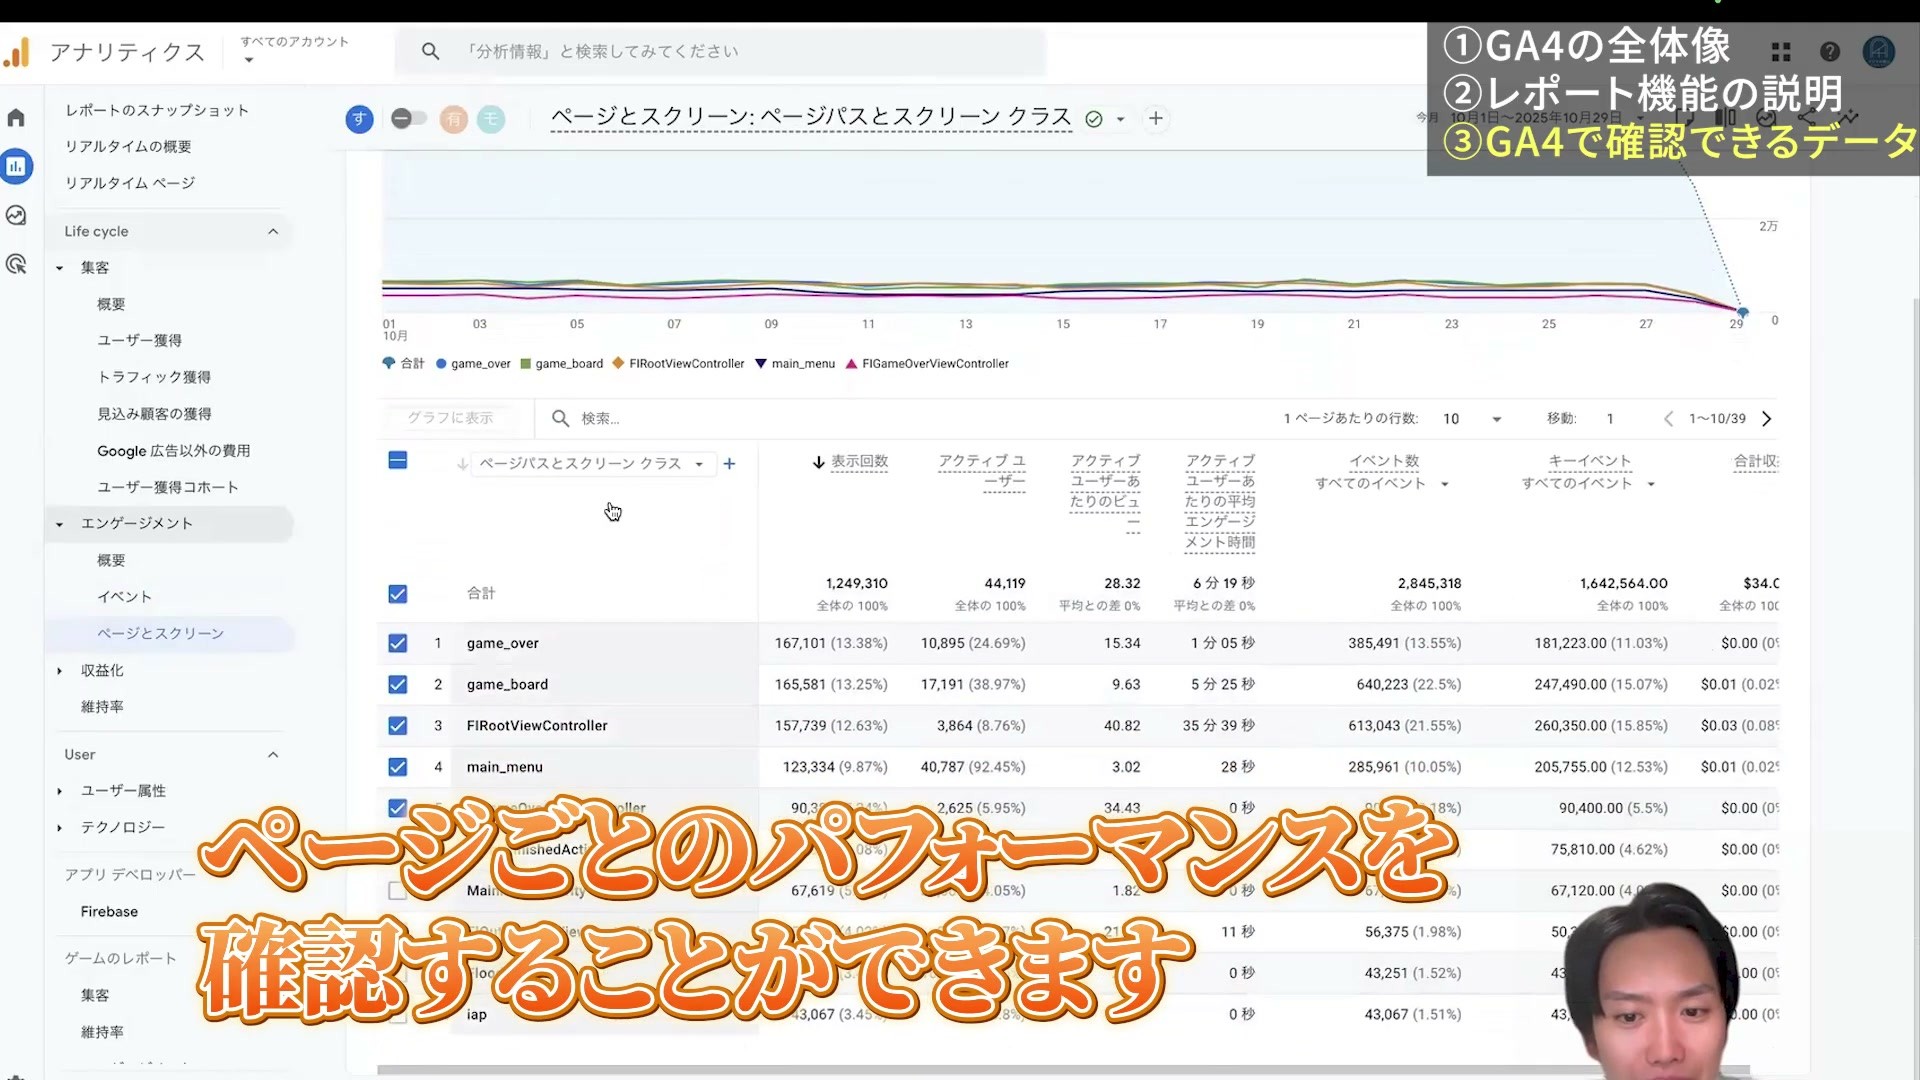Click the magnifier icon in top search bar
Image resolution: width=1920 pixels, height=1080 pixels.
(430, 51)
